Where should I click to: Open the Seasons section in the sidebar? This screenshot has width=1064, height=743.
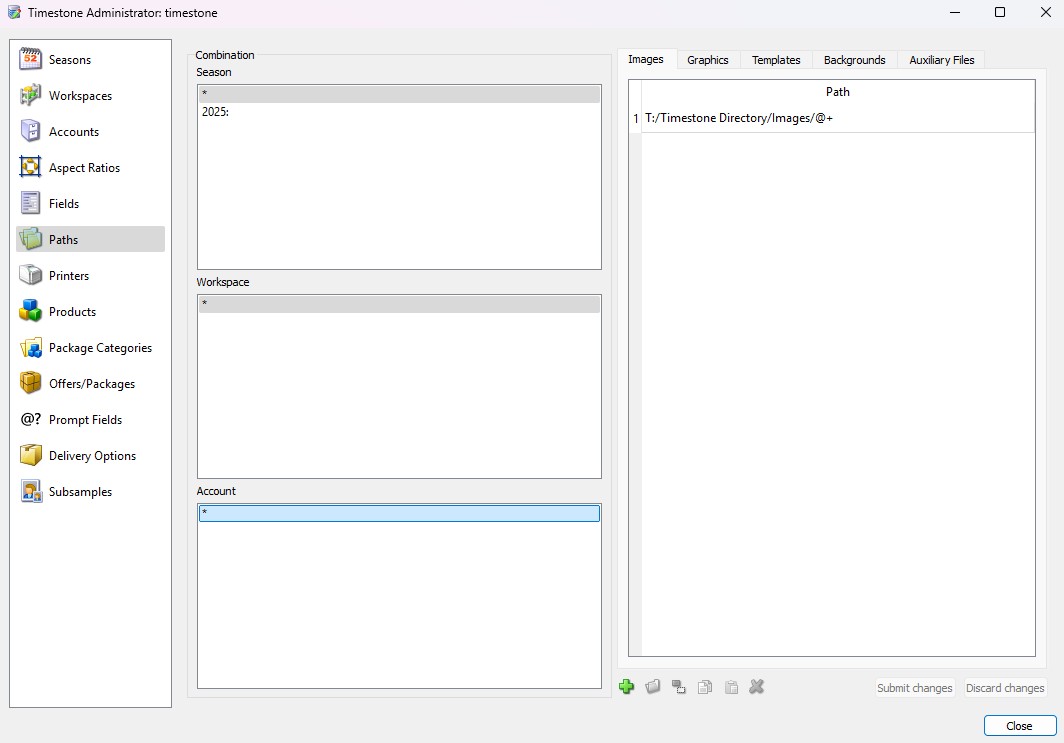point(90,60)
